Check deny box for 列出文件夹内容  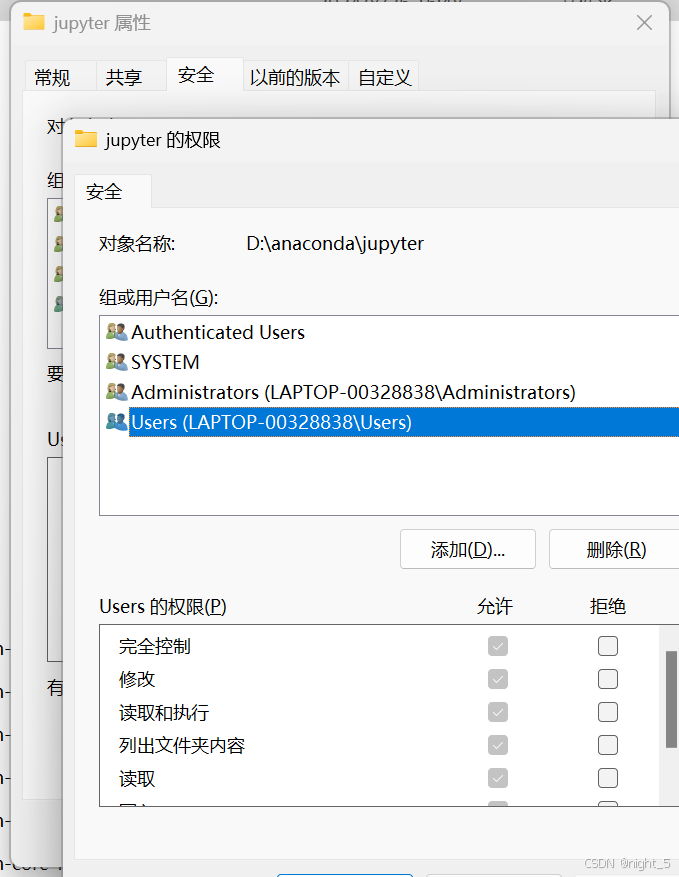[608, 745]
